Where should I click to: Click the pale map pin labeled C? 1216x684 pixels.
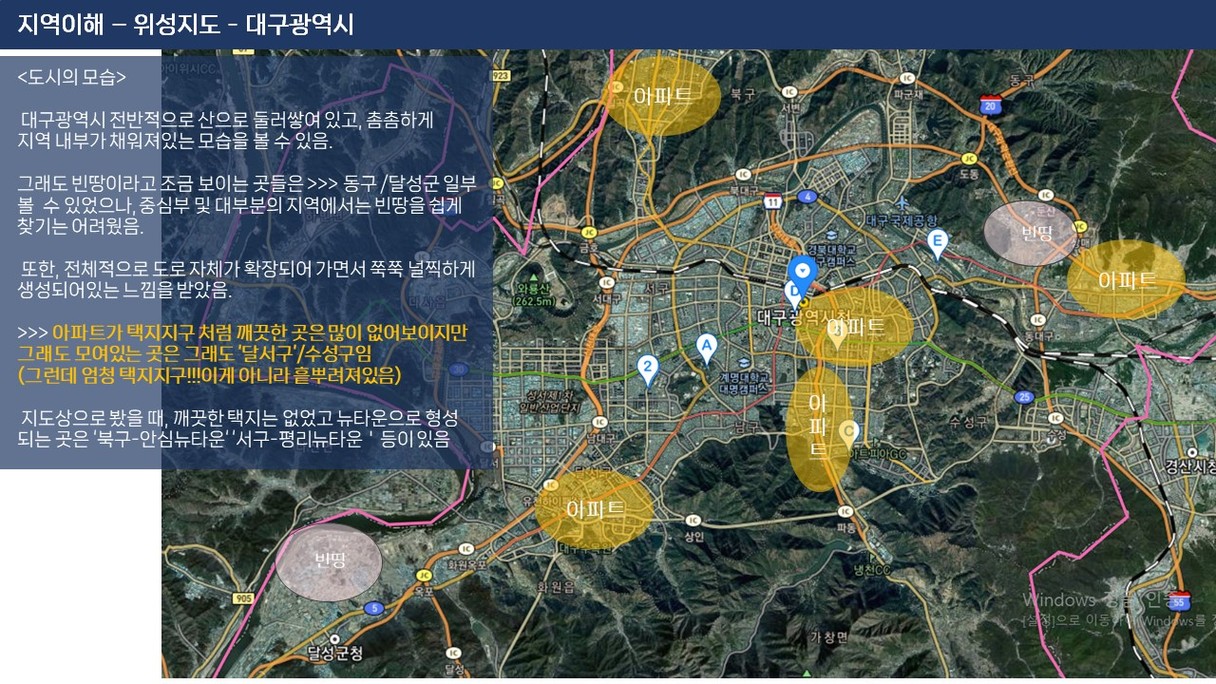[x=848, y=433]
